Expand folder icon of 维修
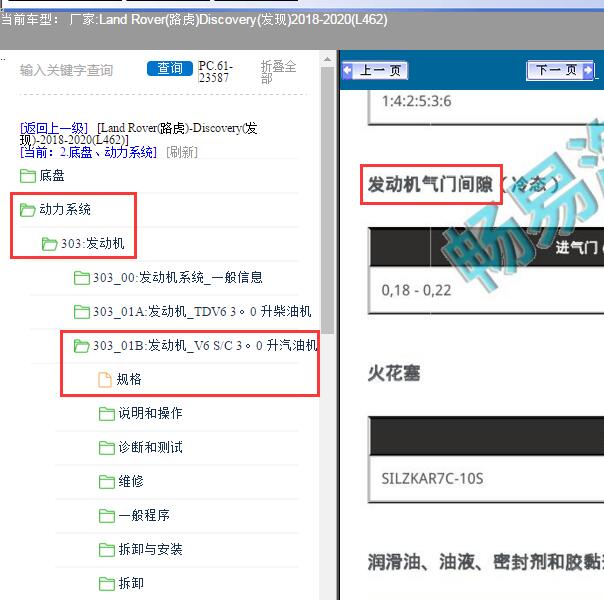This screenshot has height=600, width=604. coord(107,481)
